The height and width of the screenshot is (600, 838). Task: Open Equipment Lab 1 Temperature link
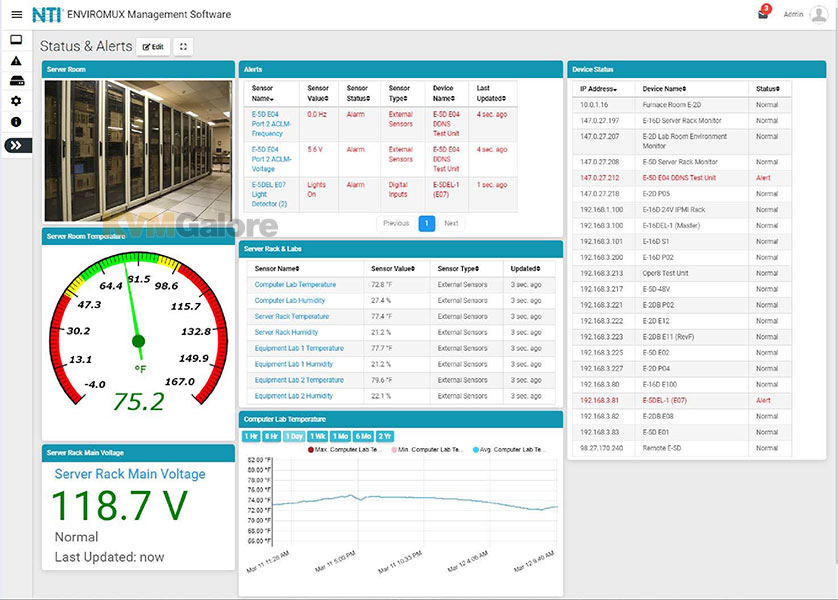tap(299, 348)
